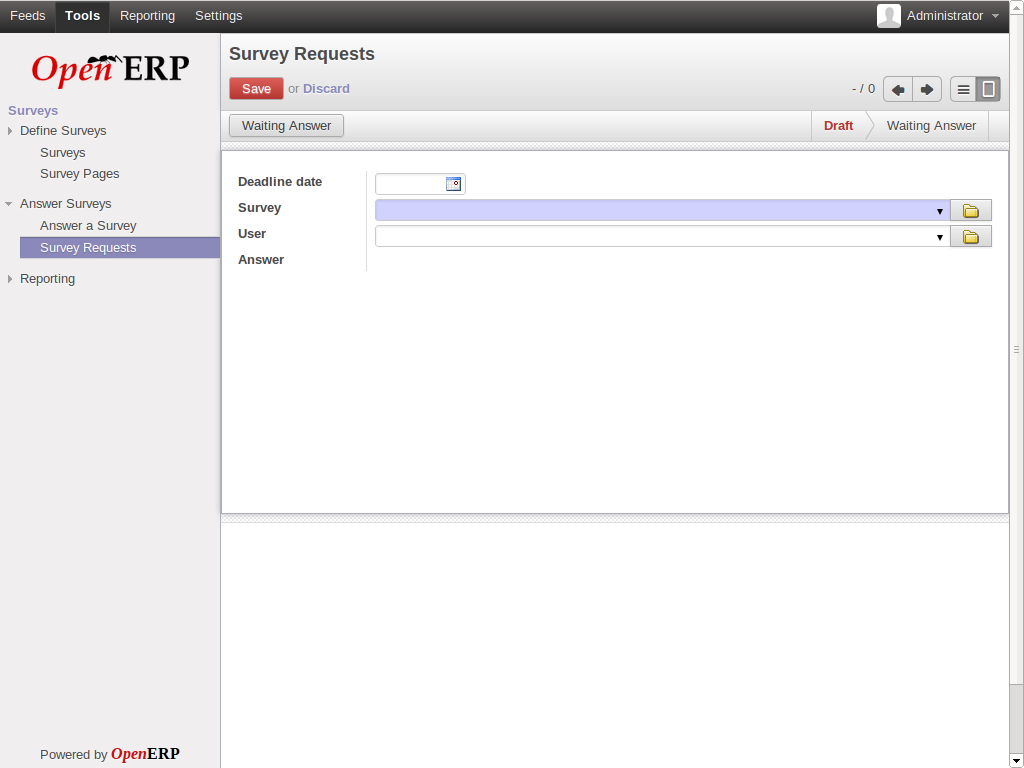Open the User dropdown arrow

940,237
